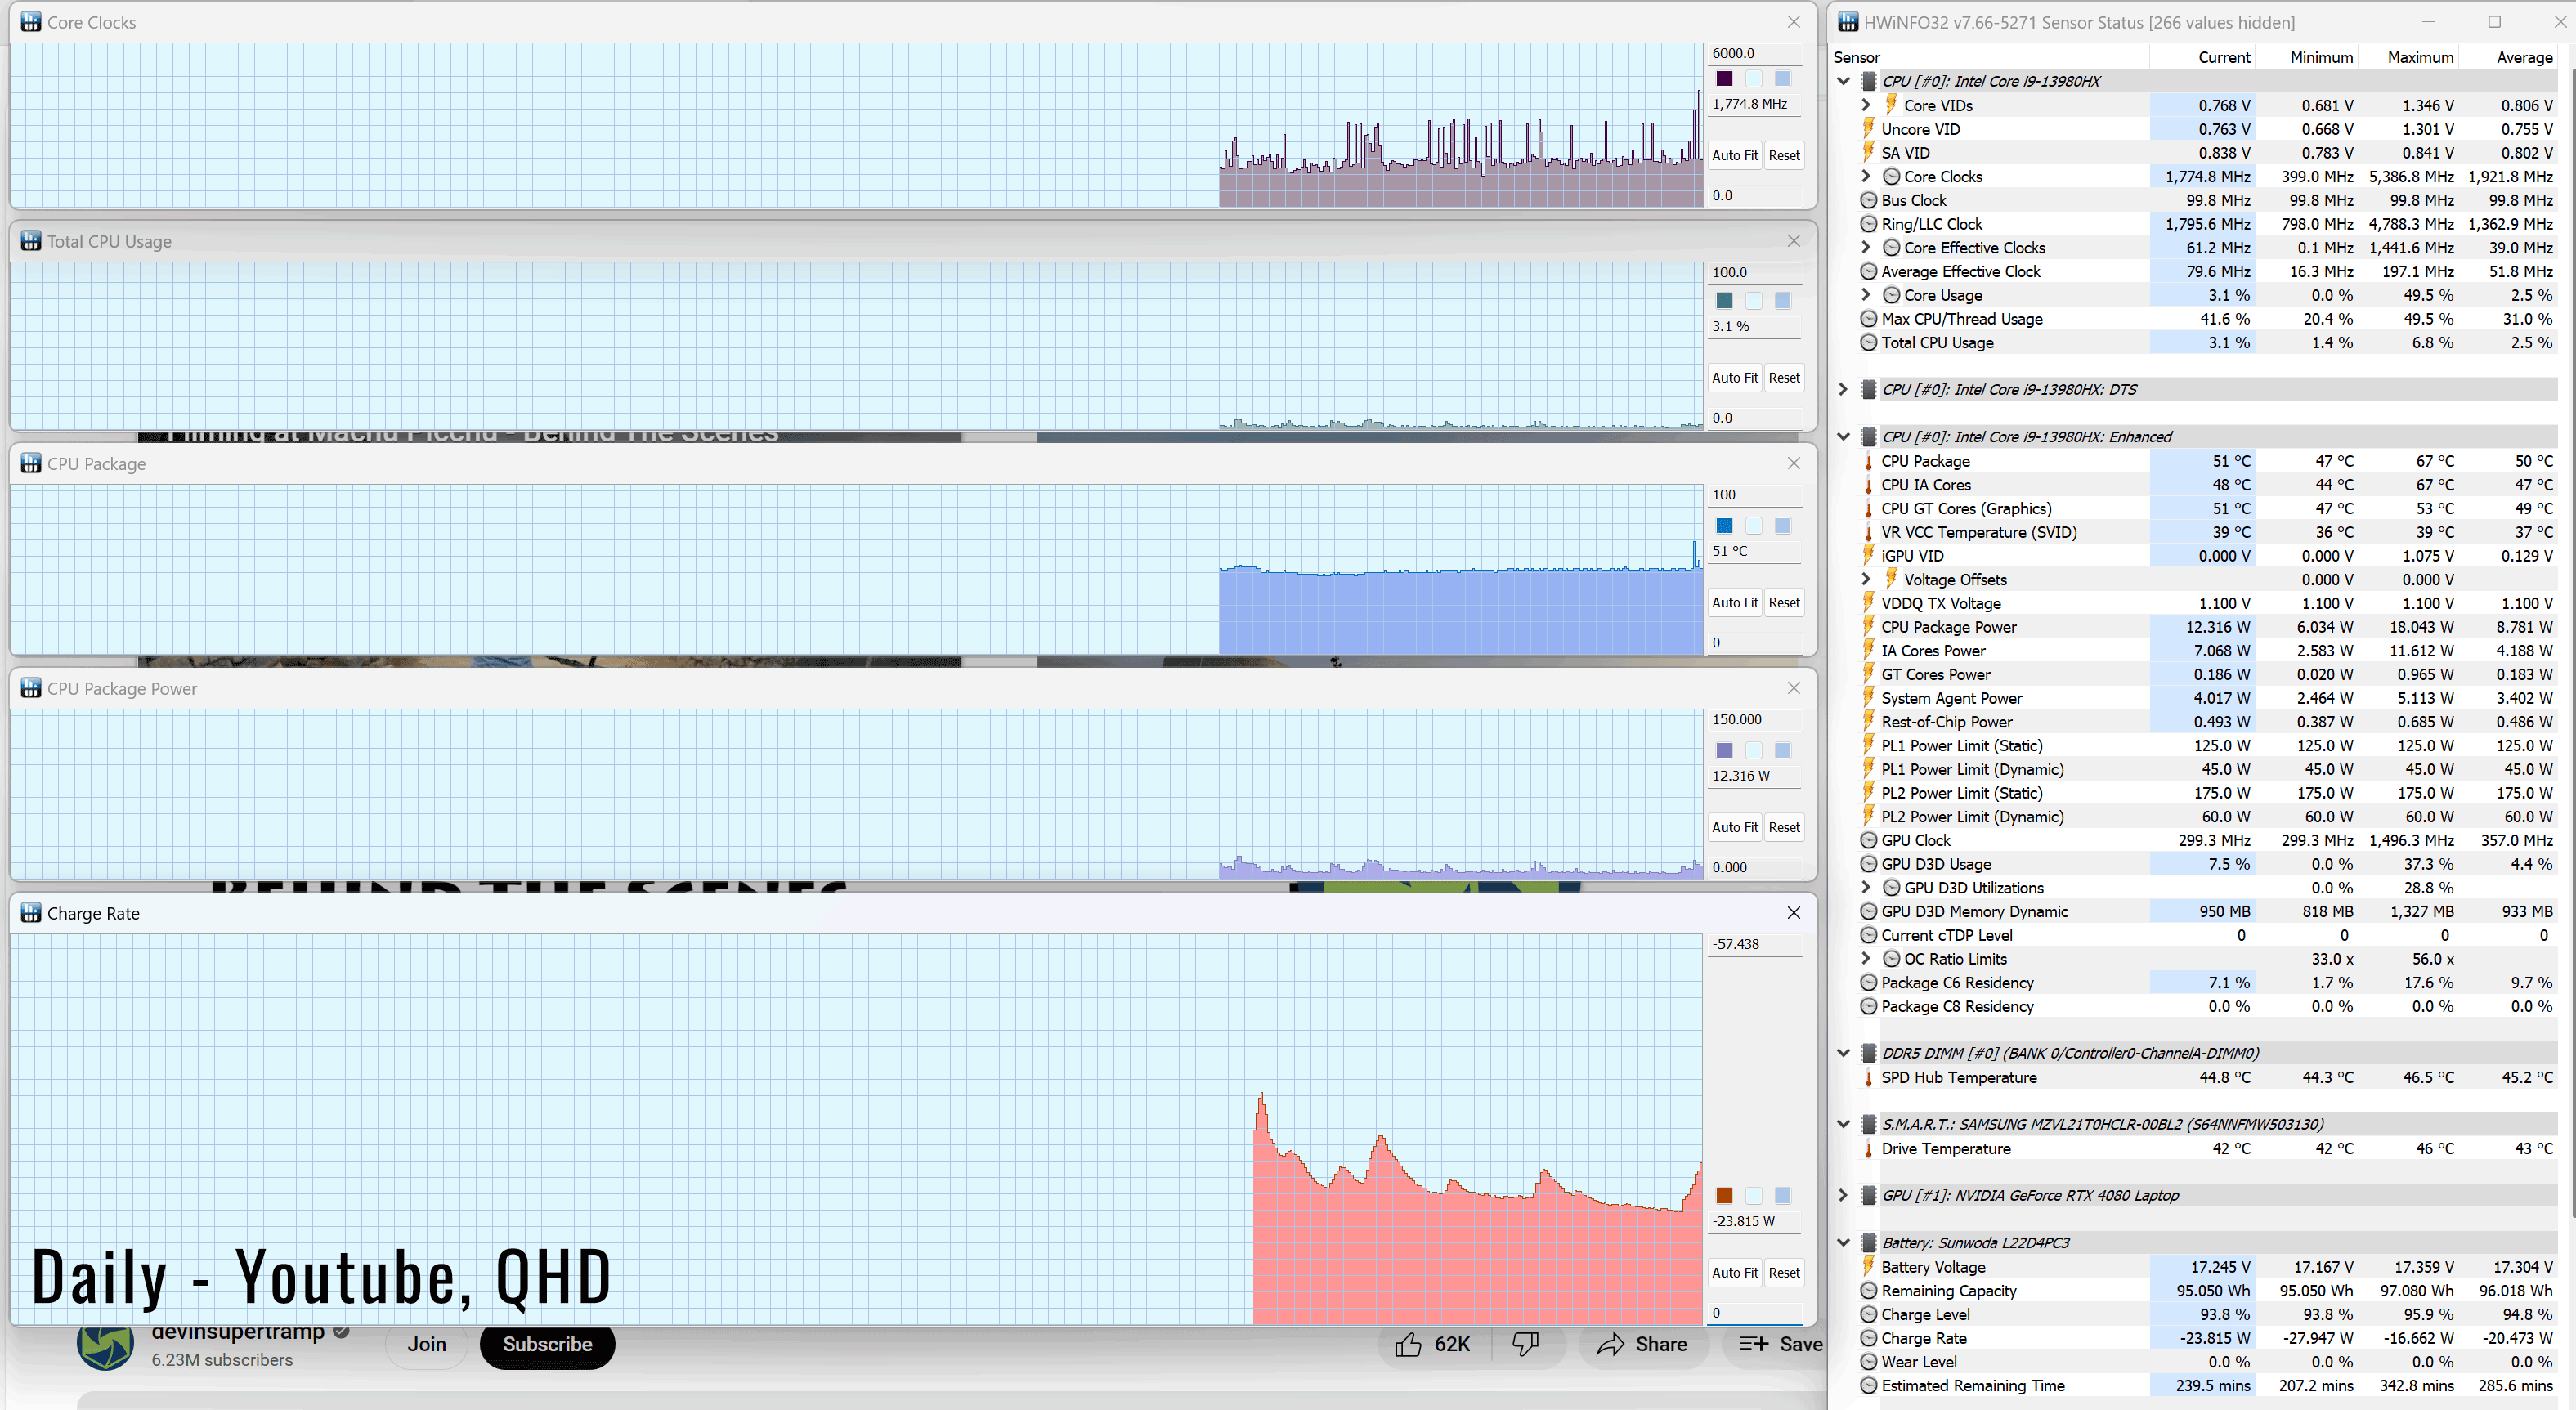
Task: Click the Average column header
Action: tap(2523, 57)
